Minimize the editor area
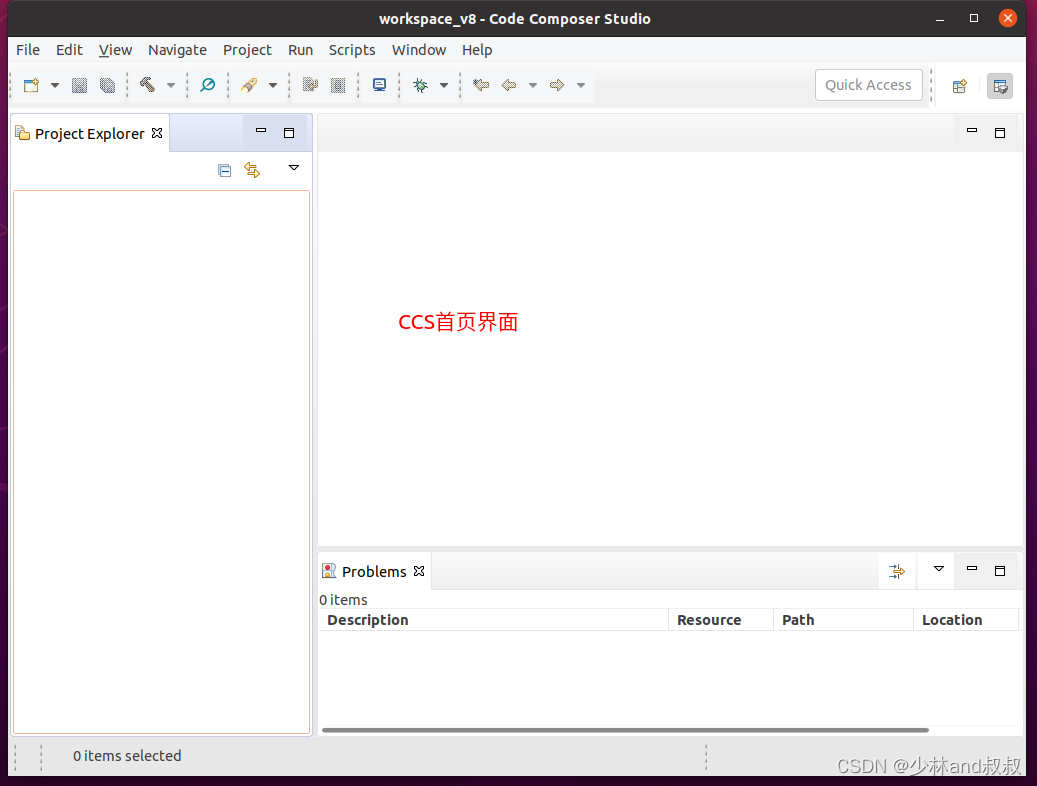1037x786 pixels. [972, 130]
